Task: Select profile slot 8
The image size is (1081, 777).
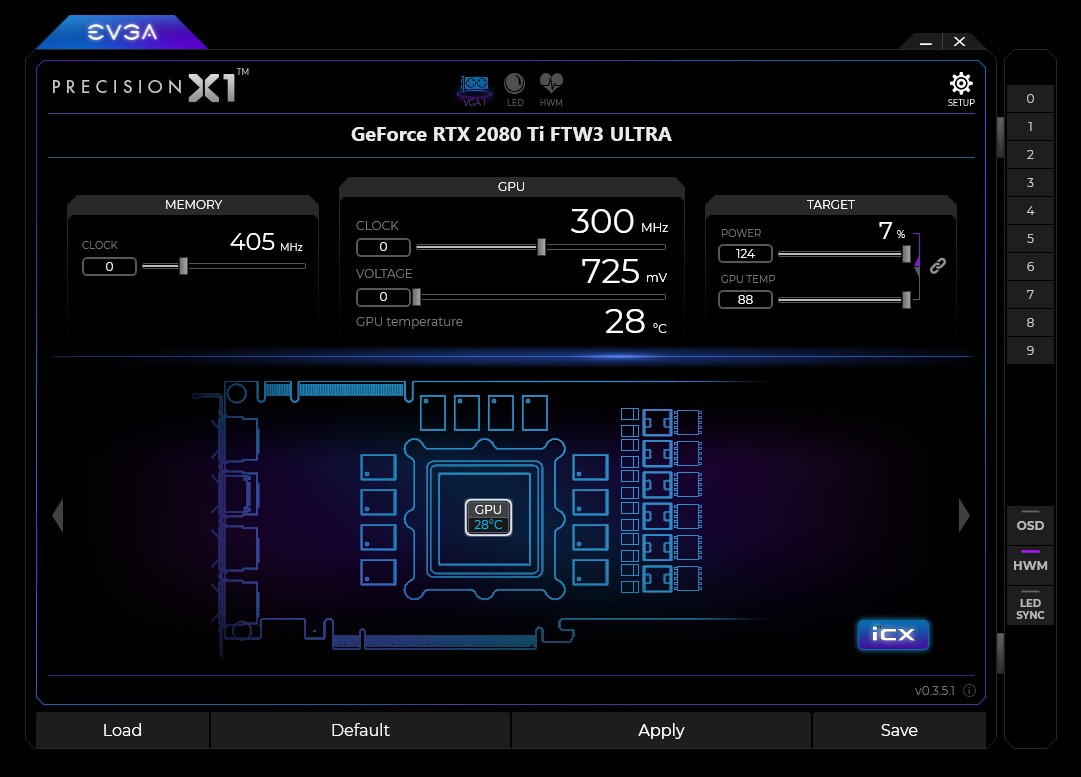Action: tap(1030, 323)
